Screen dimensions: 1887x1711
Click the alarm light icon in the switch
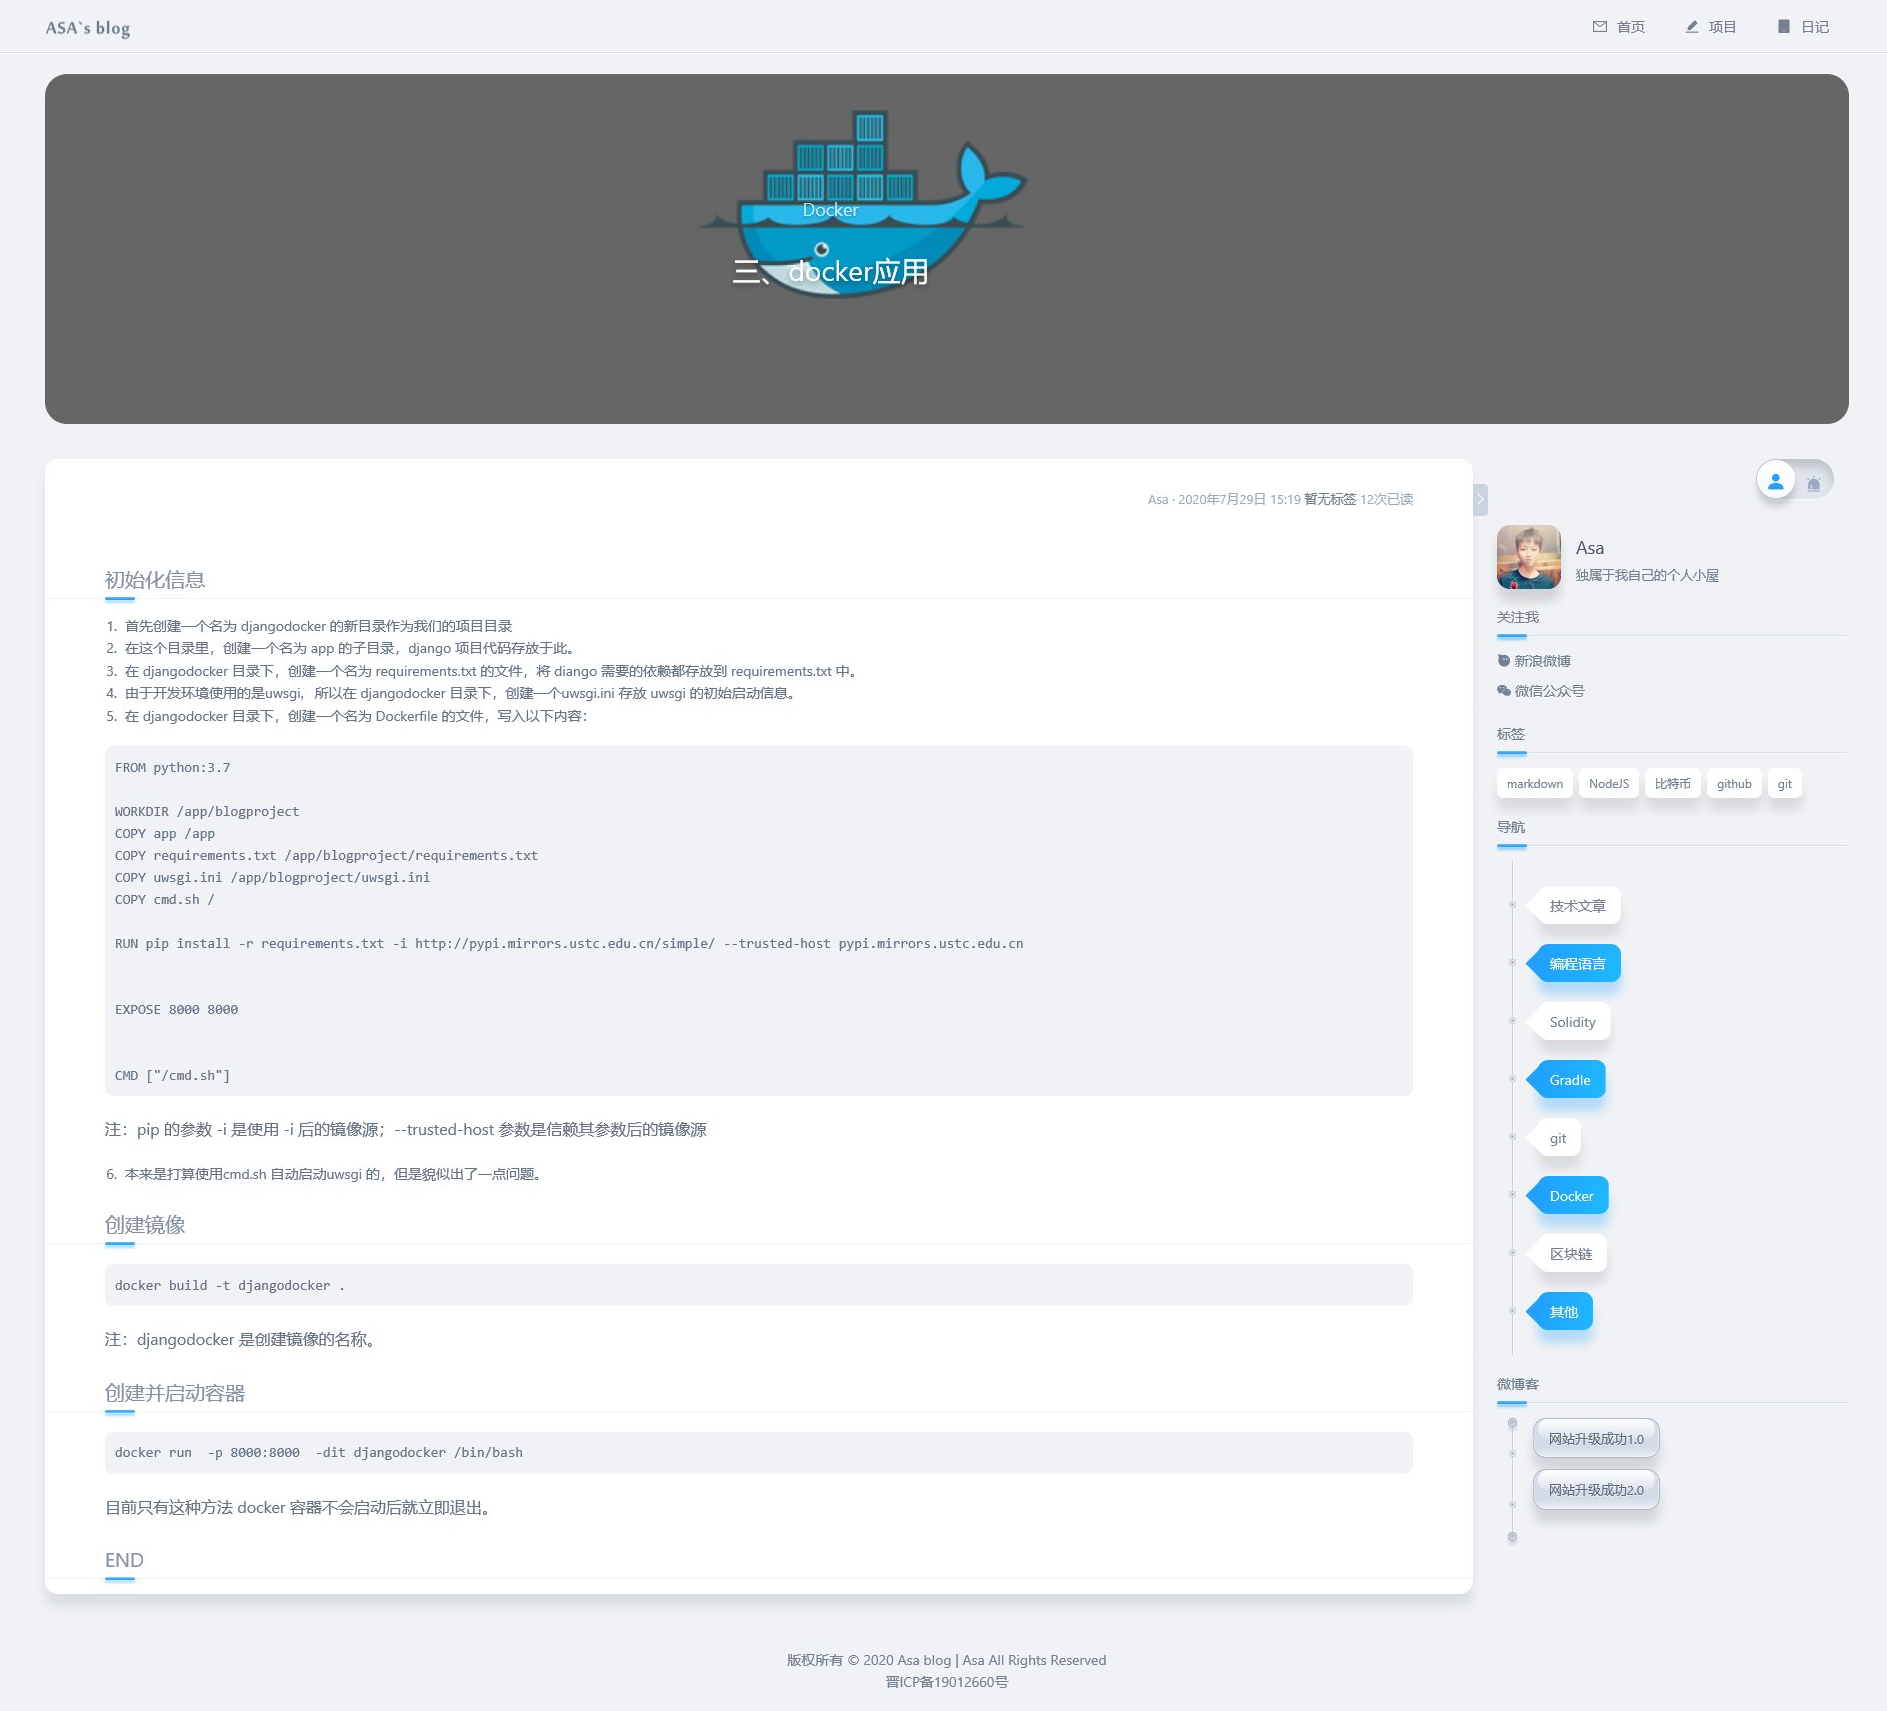(1813, 484)
